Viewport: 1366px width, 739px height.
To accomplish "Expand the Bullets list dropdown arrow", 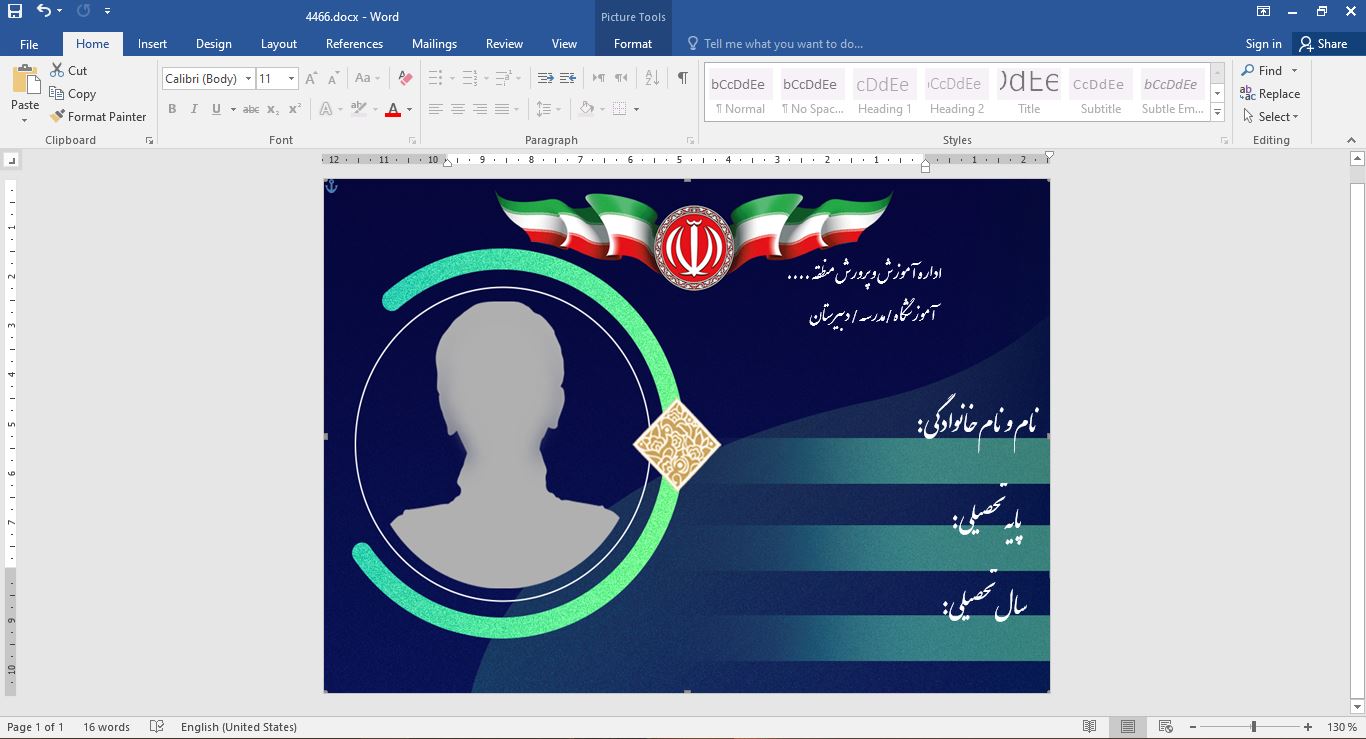I will point(452,78).
